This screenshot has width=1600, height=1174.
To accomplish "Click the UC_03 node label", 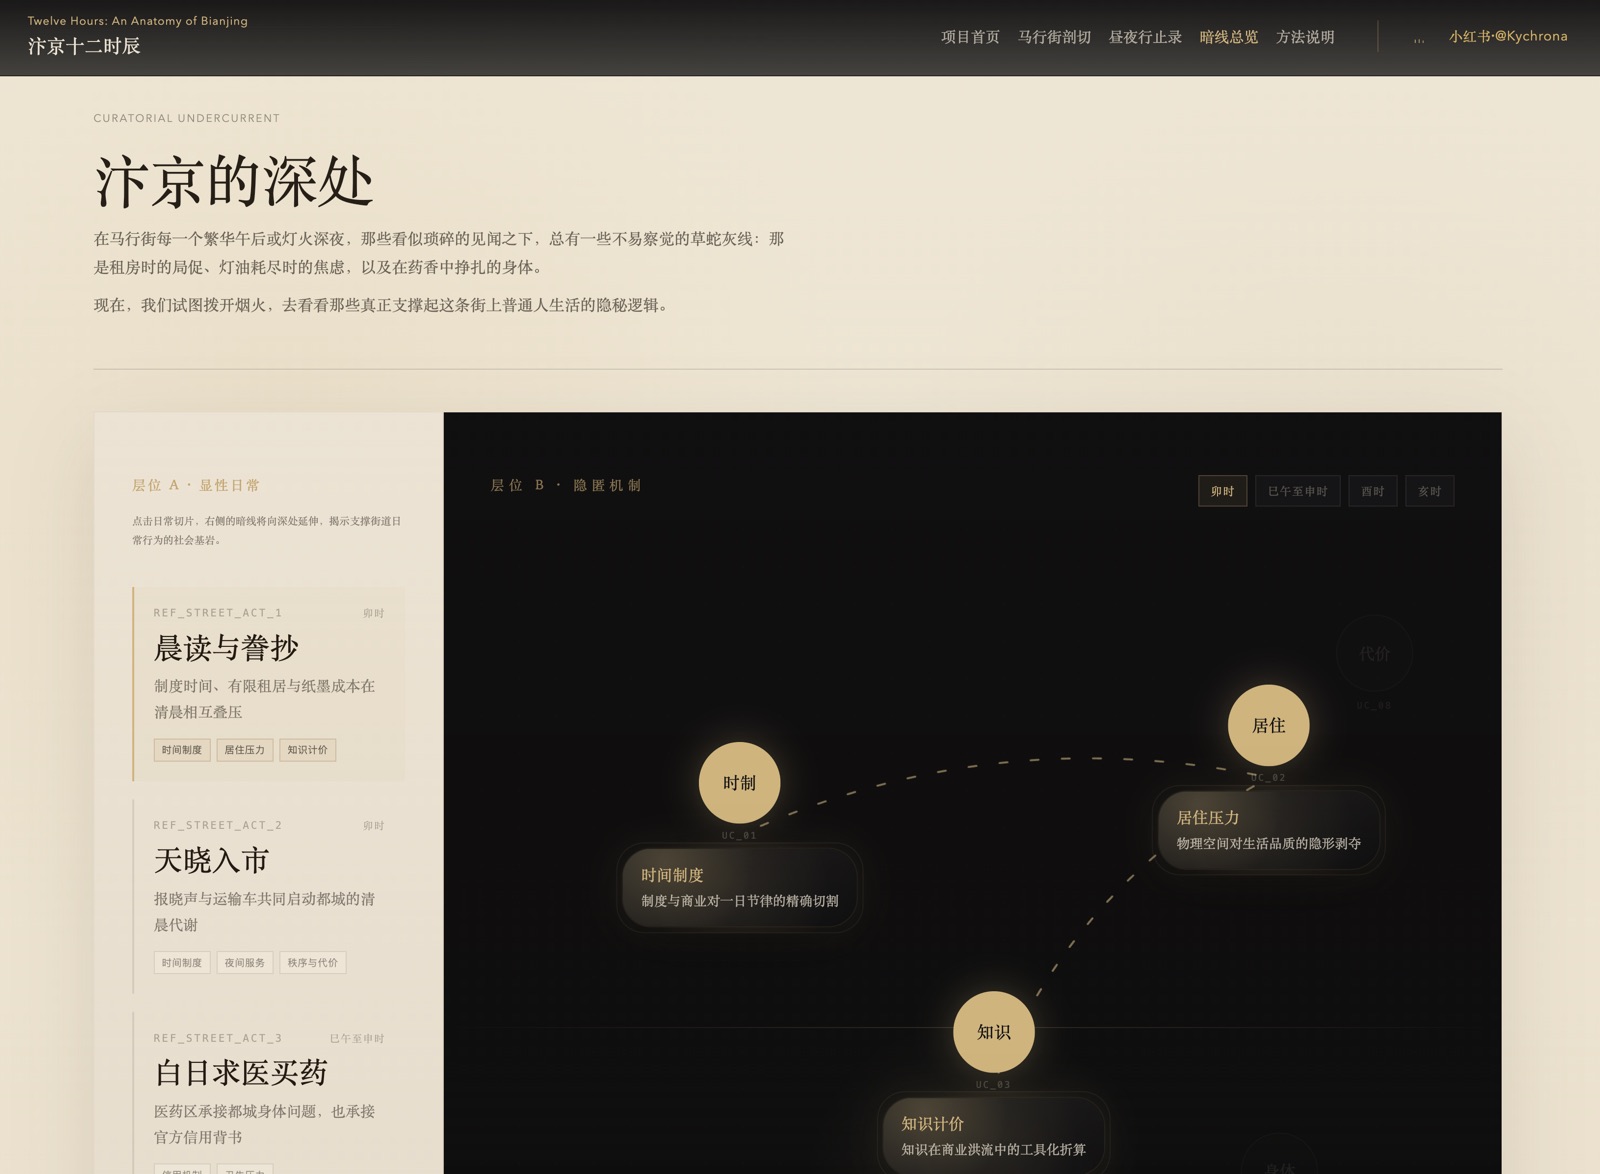I will (x=993, y=1084).
